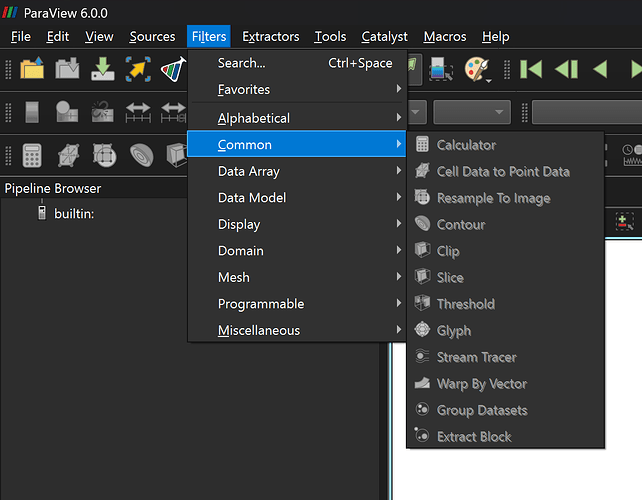The image size is (642, 500).
Task: Open the empty component dropdown in toolbar
Action: 472,112
